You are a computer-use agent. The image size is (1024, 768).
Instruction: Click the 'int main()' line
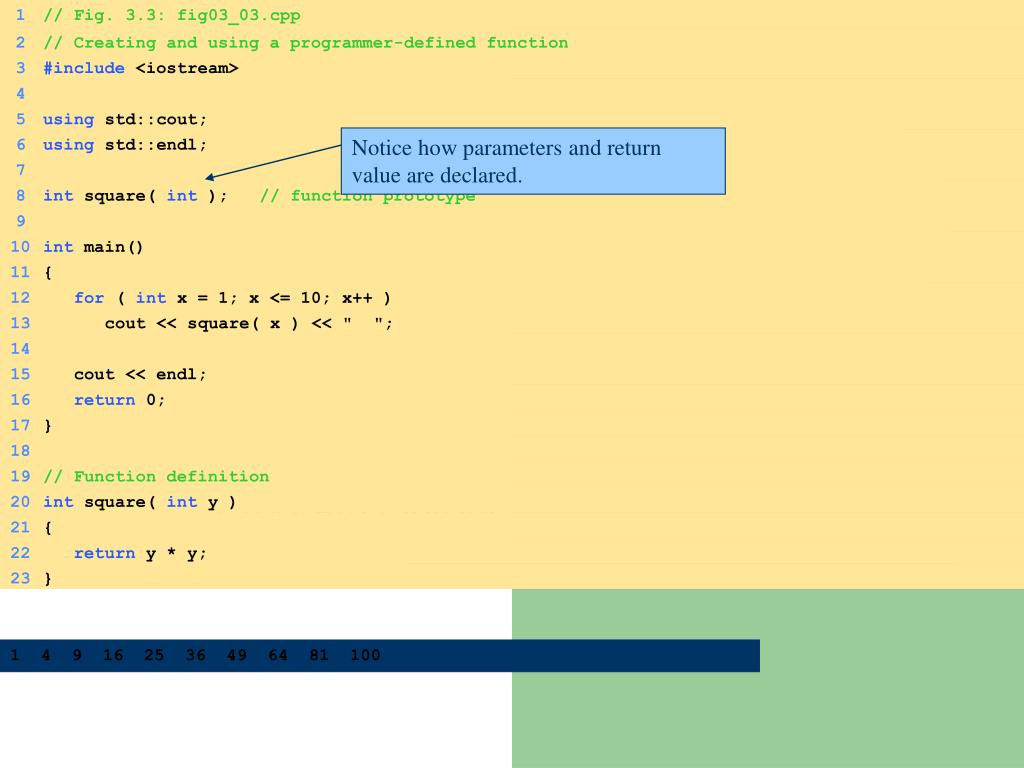pos(93,247)
